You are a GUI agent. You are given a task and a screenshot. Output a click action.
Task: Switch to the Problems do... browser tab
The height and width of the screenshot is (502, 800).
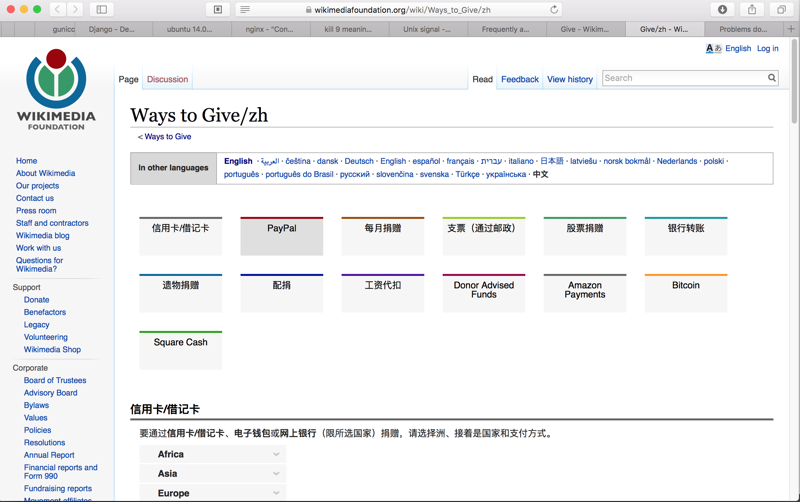(743, 29)
